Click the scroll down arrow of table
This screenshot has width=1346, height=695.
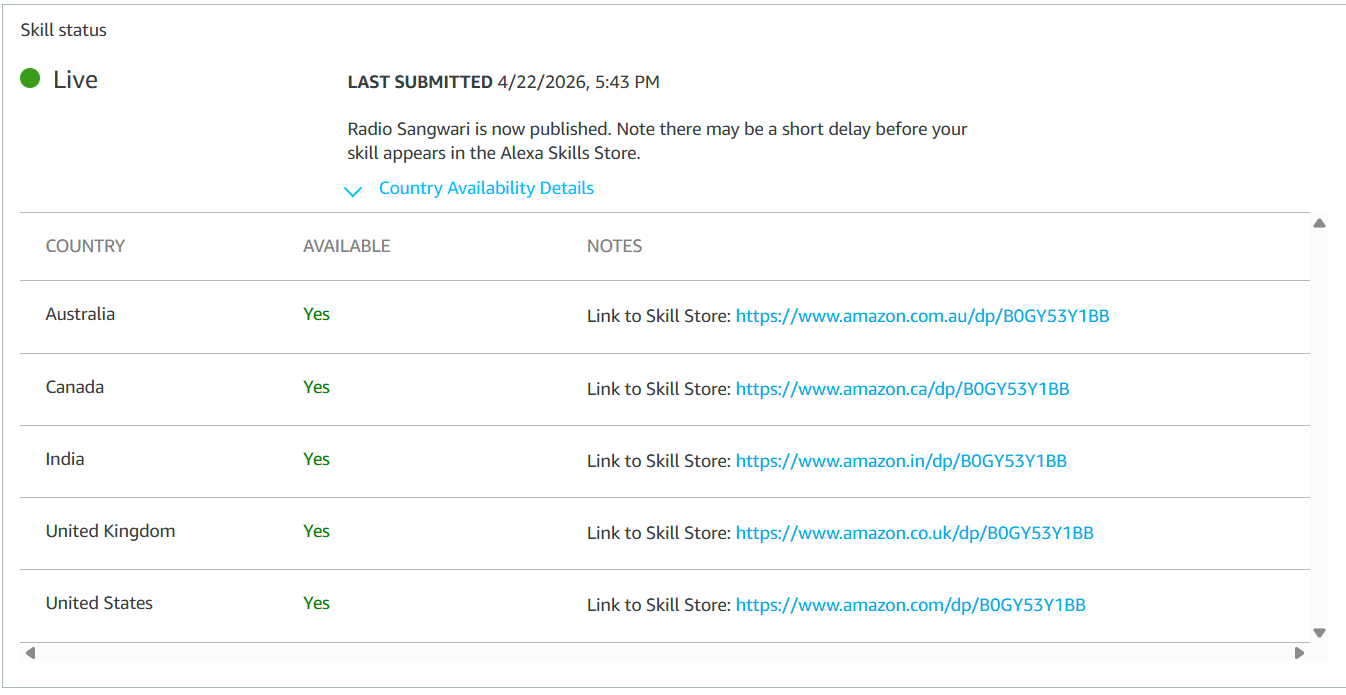click(1319, 632)
